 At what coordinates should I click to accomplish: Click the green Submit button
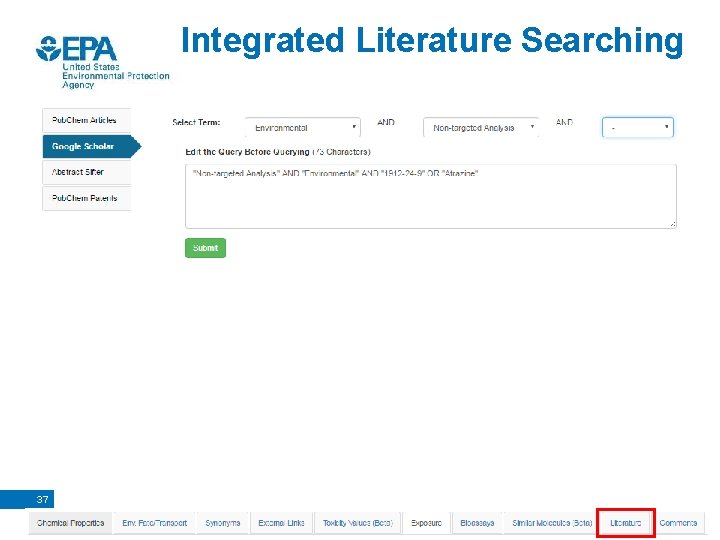[205, 248]
